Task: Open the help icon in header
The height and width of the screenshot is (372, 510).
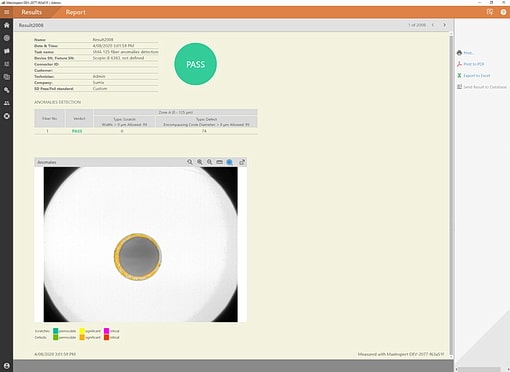Action: tap(503, 12)
